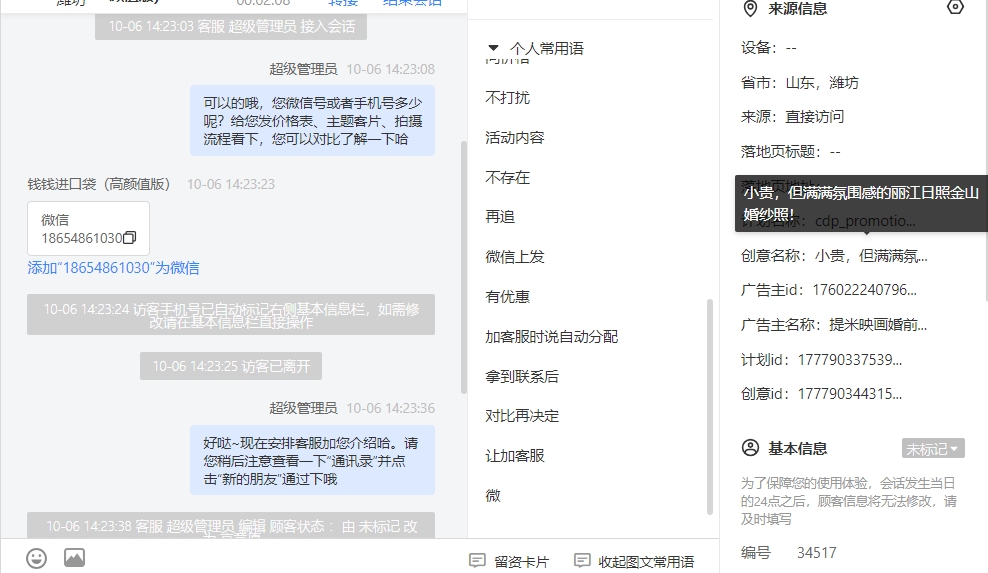Select quick phrase 微

tap(493, 495)
